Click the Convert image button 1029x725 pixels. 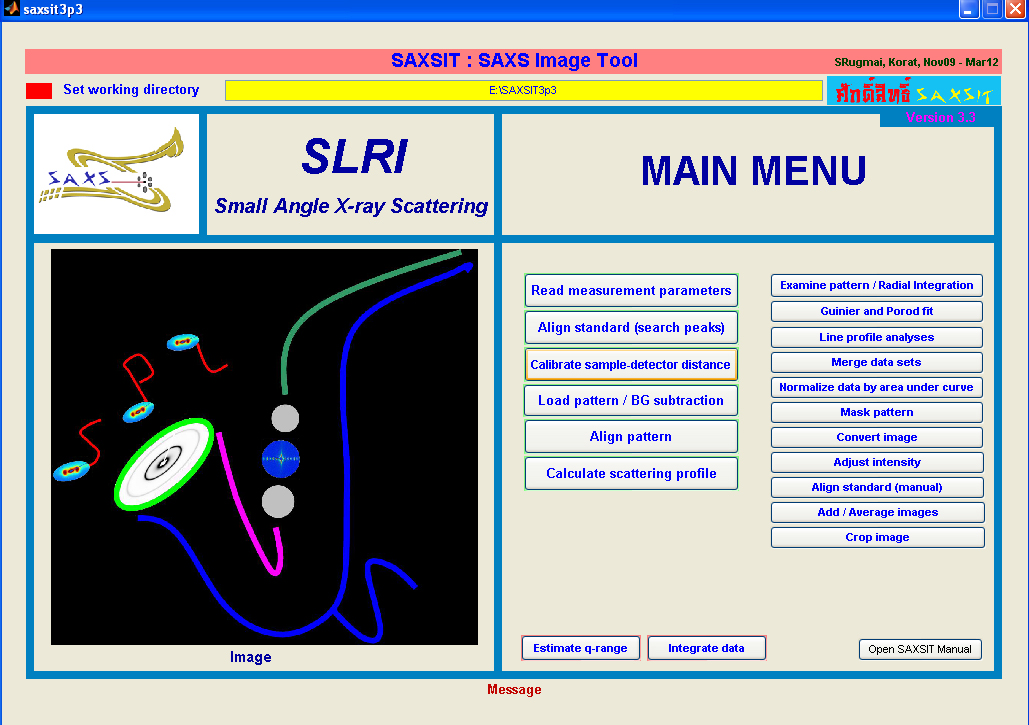point(877,437)
